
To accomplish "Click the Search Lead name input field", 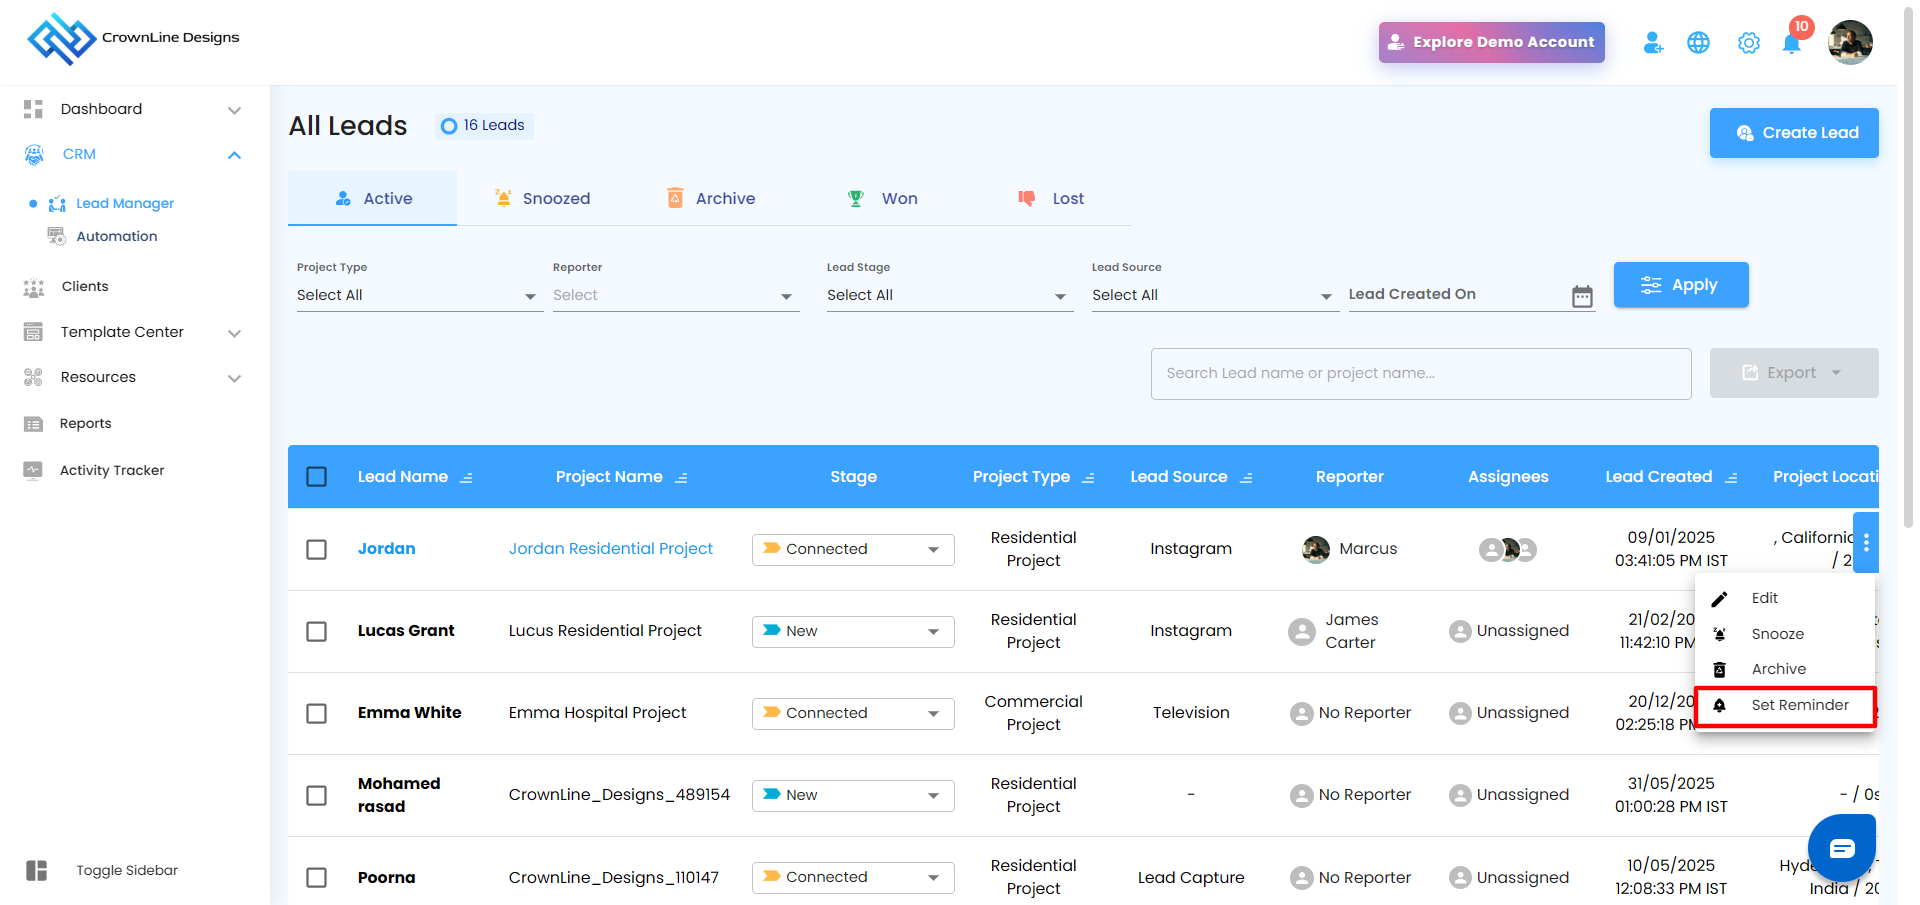I will click(1420, 374).
